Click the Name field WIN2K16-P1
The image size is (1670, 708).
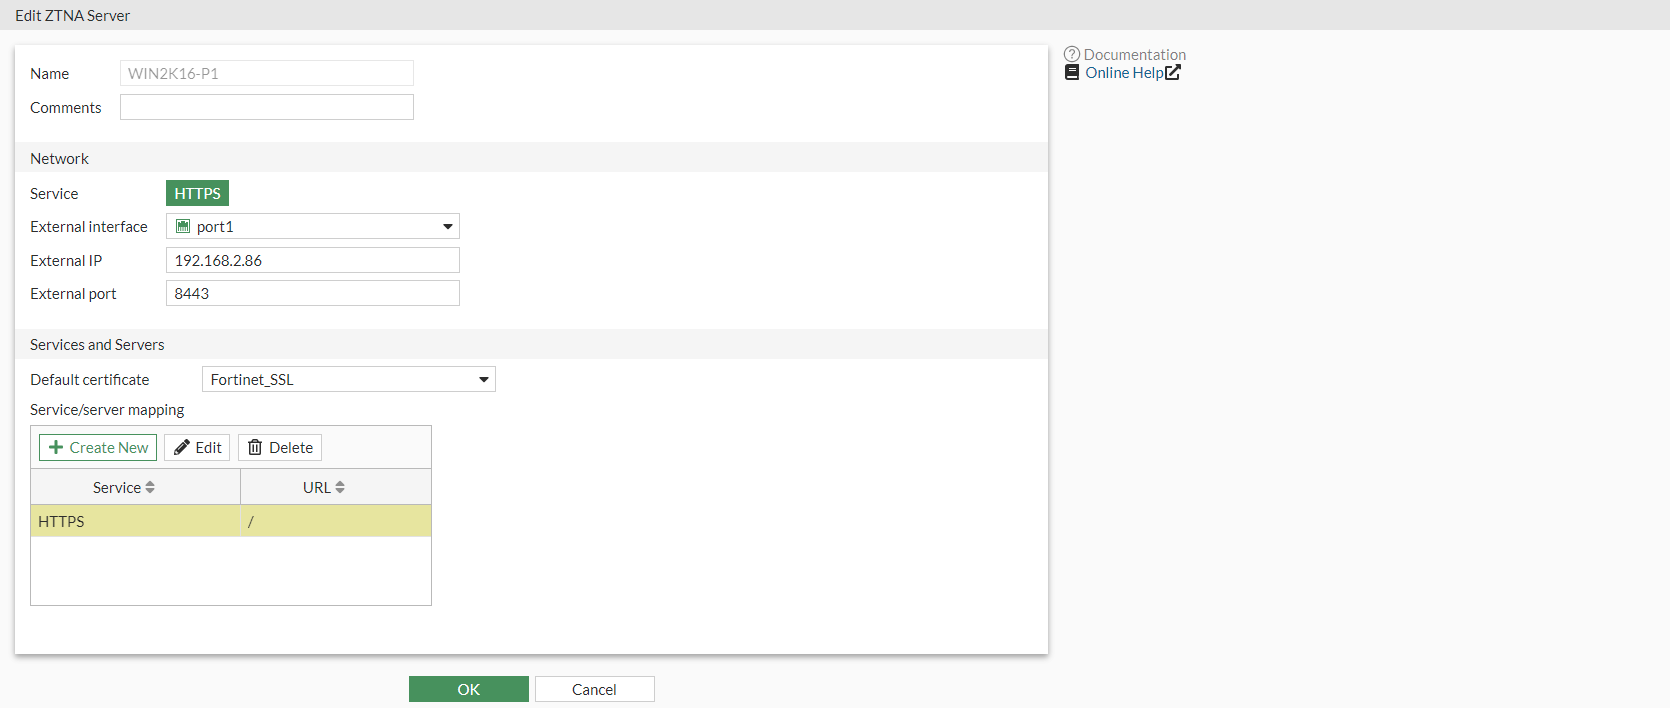[266, 73]
